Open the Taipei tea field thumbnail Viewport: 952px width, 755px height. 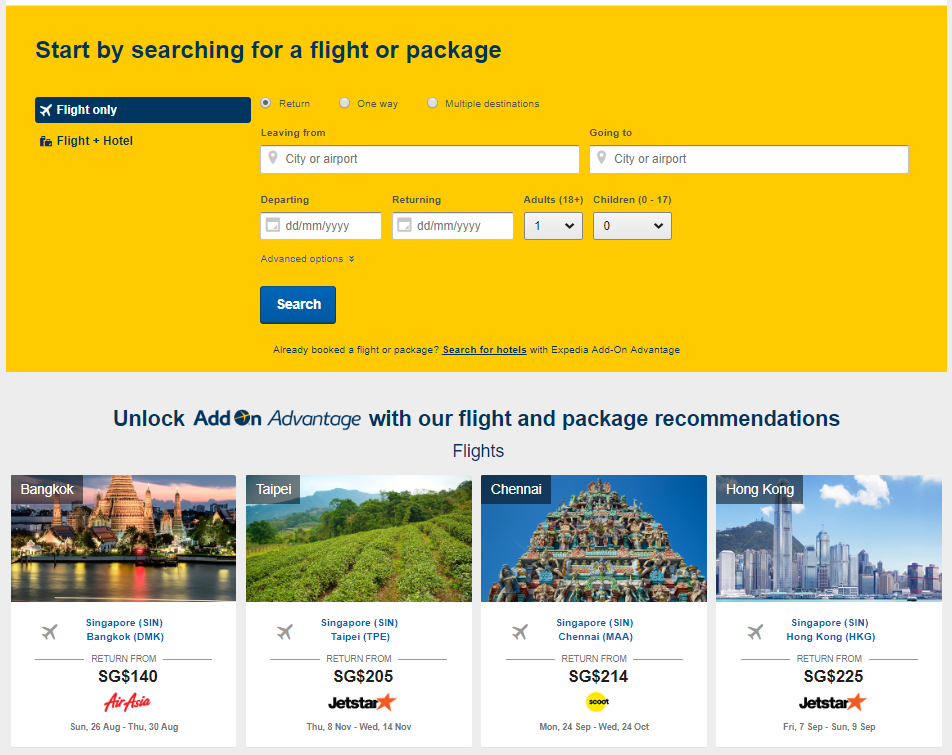tap(359, 540)
